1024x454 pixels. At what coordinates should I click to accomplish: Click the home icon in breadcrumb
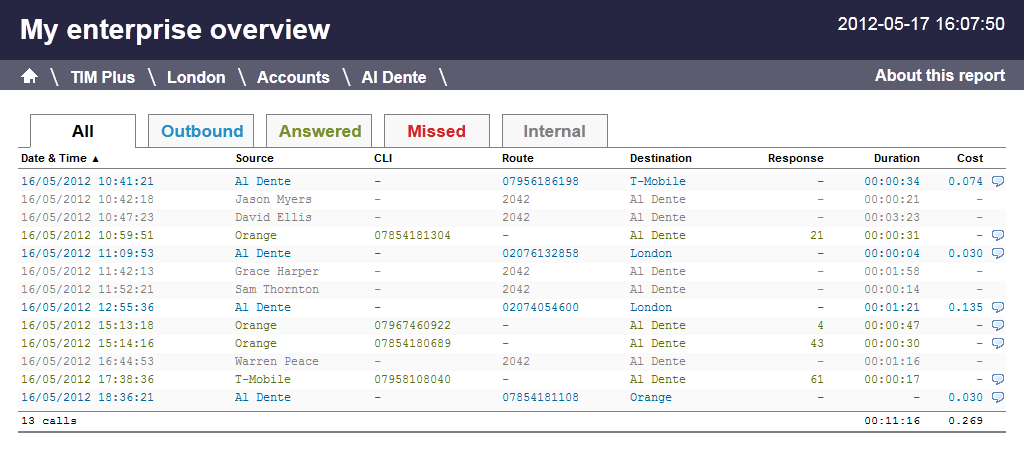pos(29,77)
